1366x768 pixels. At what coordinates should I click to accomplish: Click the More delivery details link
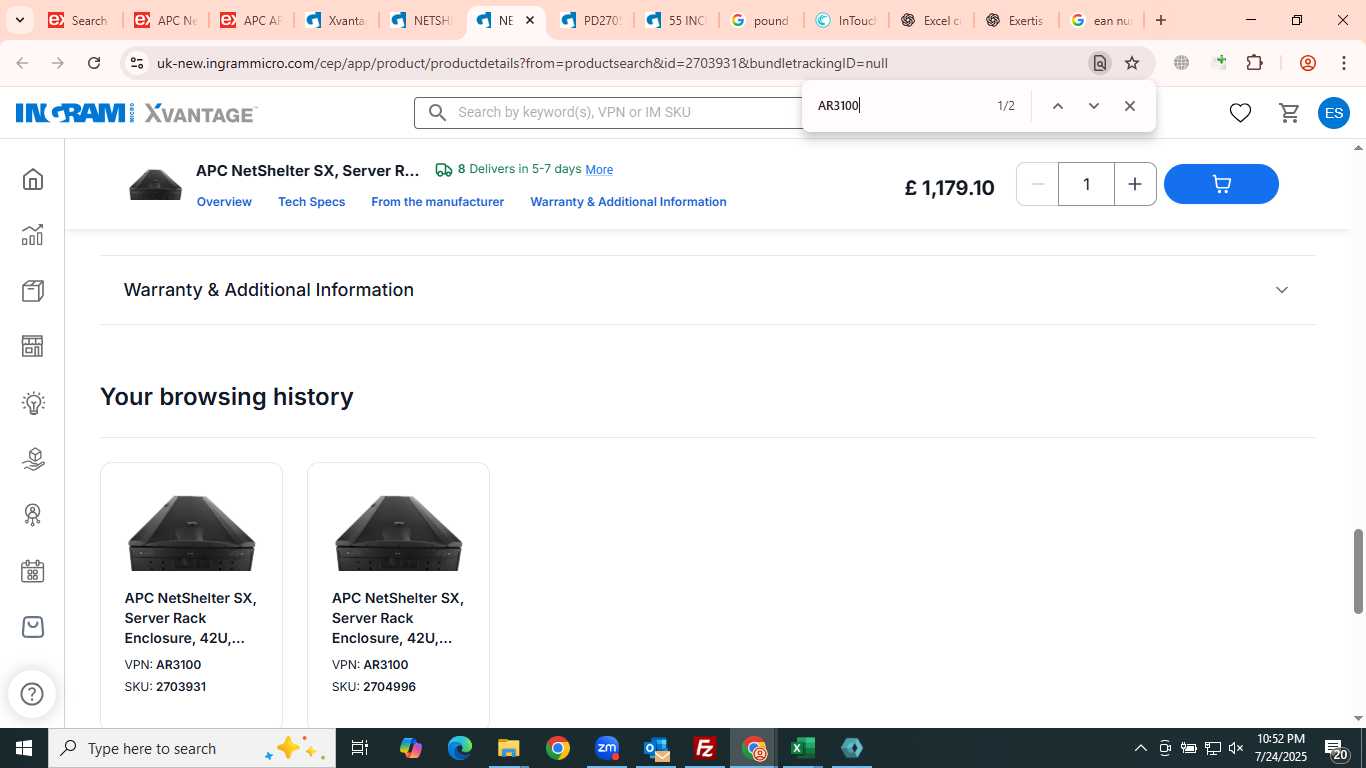599,170
